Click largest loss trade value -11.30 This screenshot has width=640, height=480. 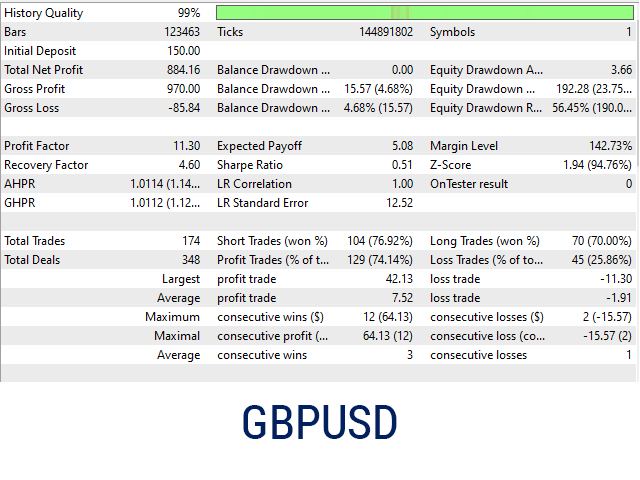click(x=616, y=279)
